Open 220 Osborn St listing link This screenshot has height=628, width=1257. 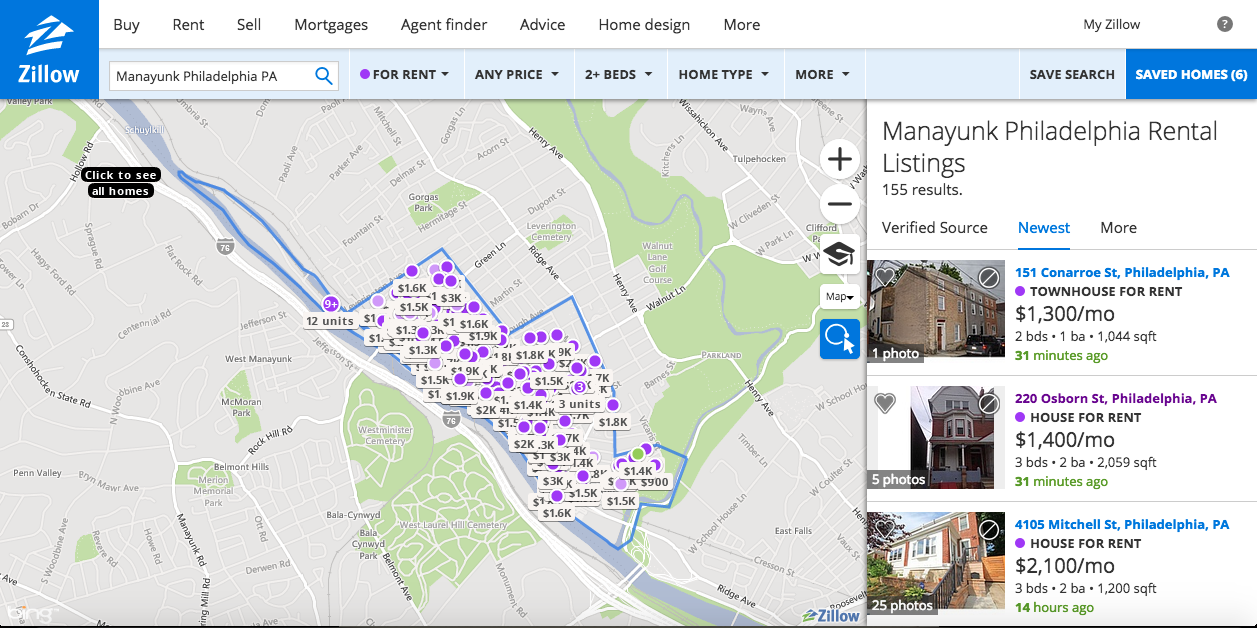tap(1115, 398)
